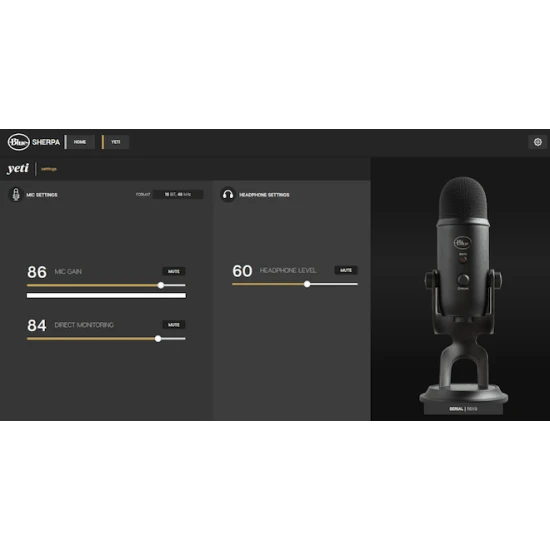The image size is (550, 550).
Task: Mute the mic gain
Action: click(174, 271)
